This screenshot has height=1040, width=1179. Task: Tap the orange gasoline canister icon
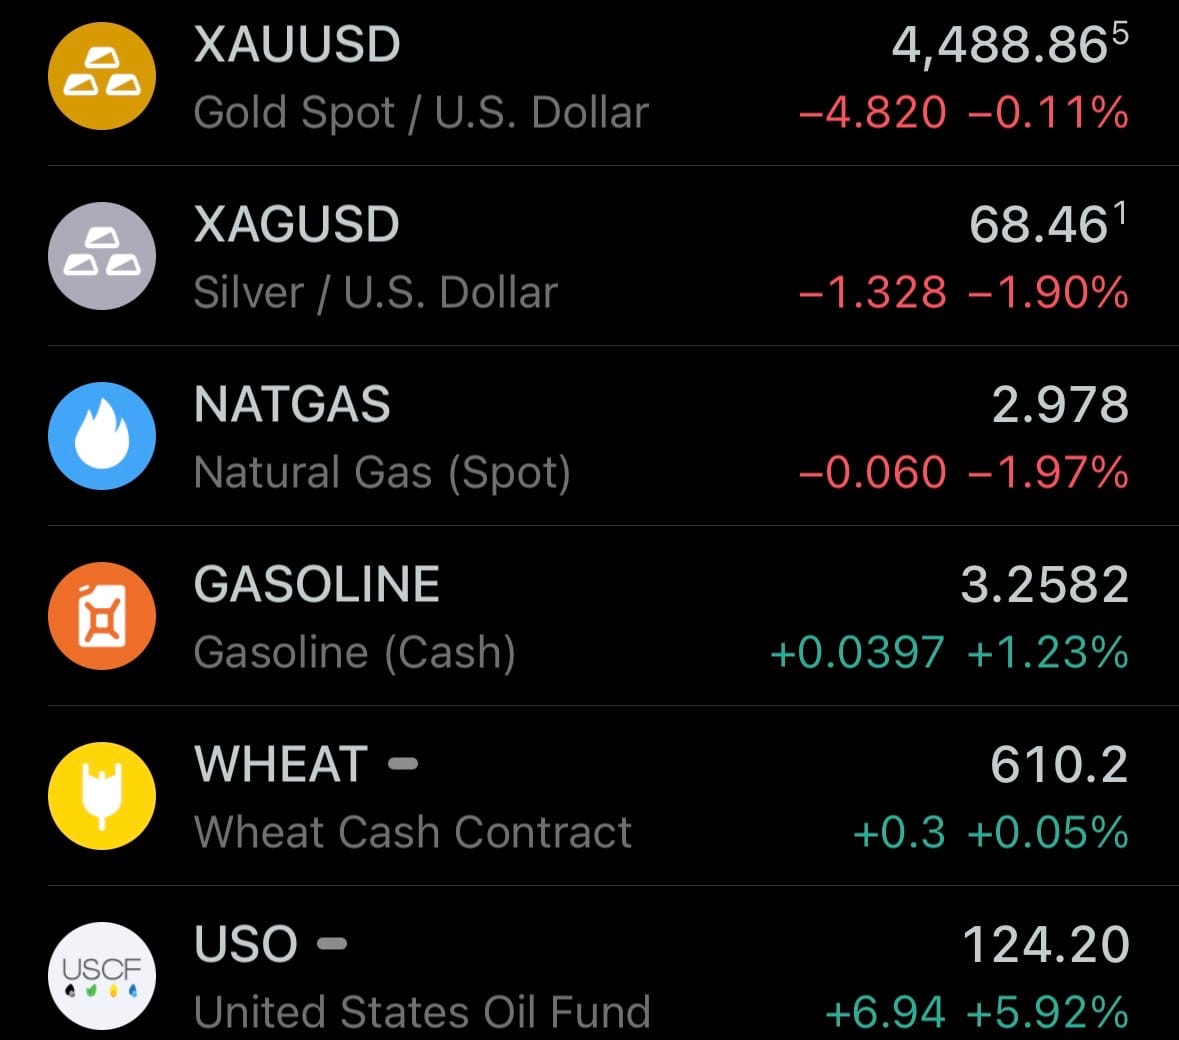102,616
